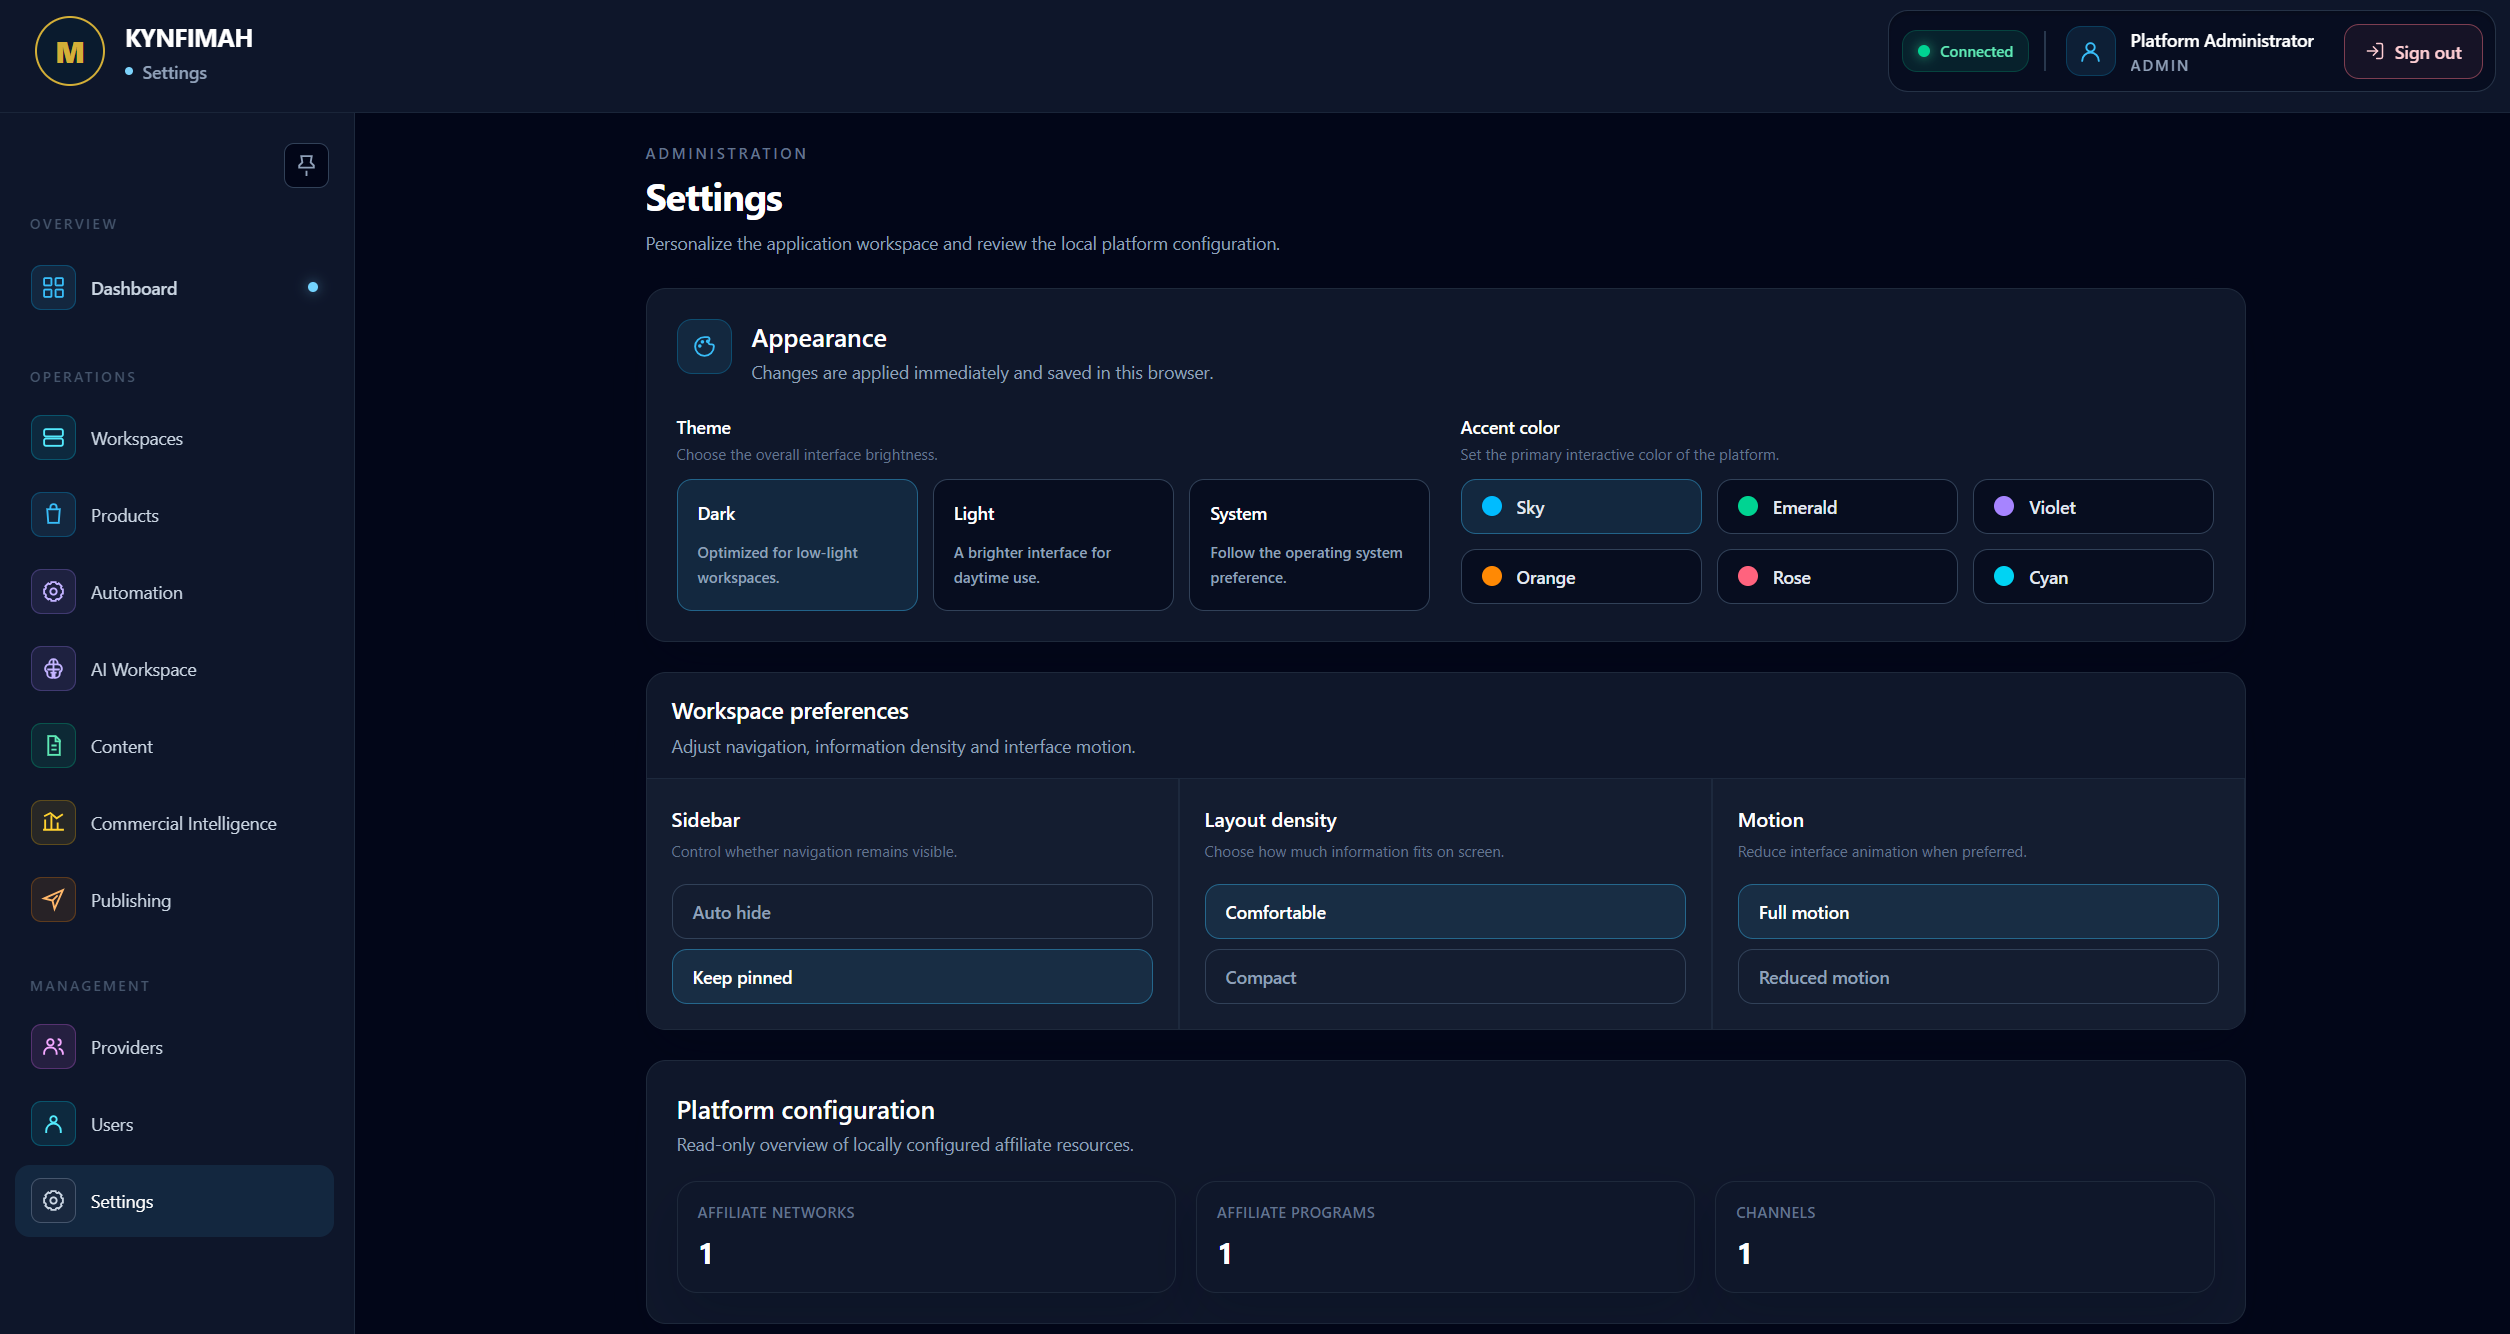Pick the Orange accent color

pyautogui.click(x=1581, y=577)
